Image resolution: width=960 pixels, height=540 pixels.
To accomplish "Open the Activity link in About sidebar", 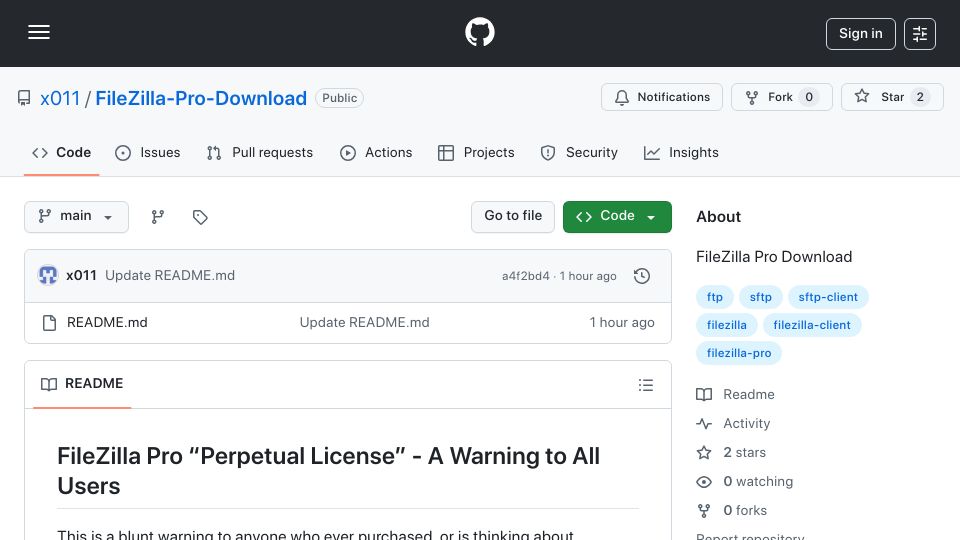I will tap(733, 424).
